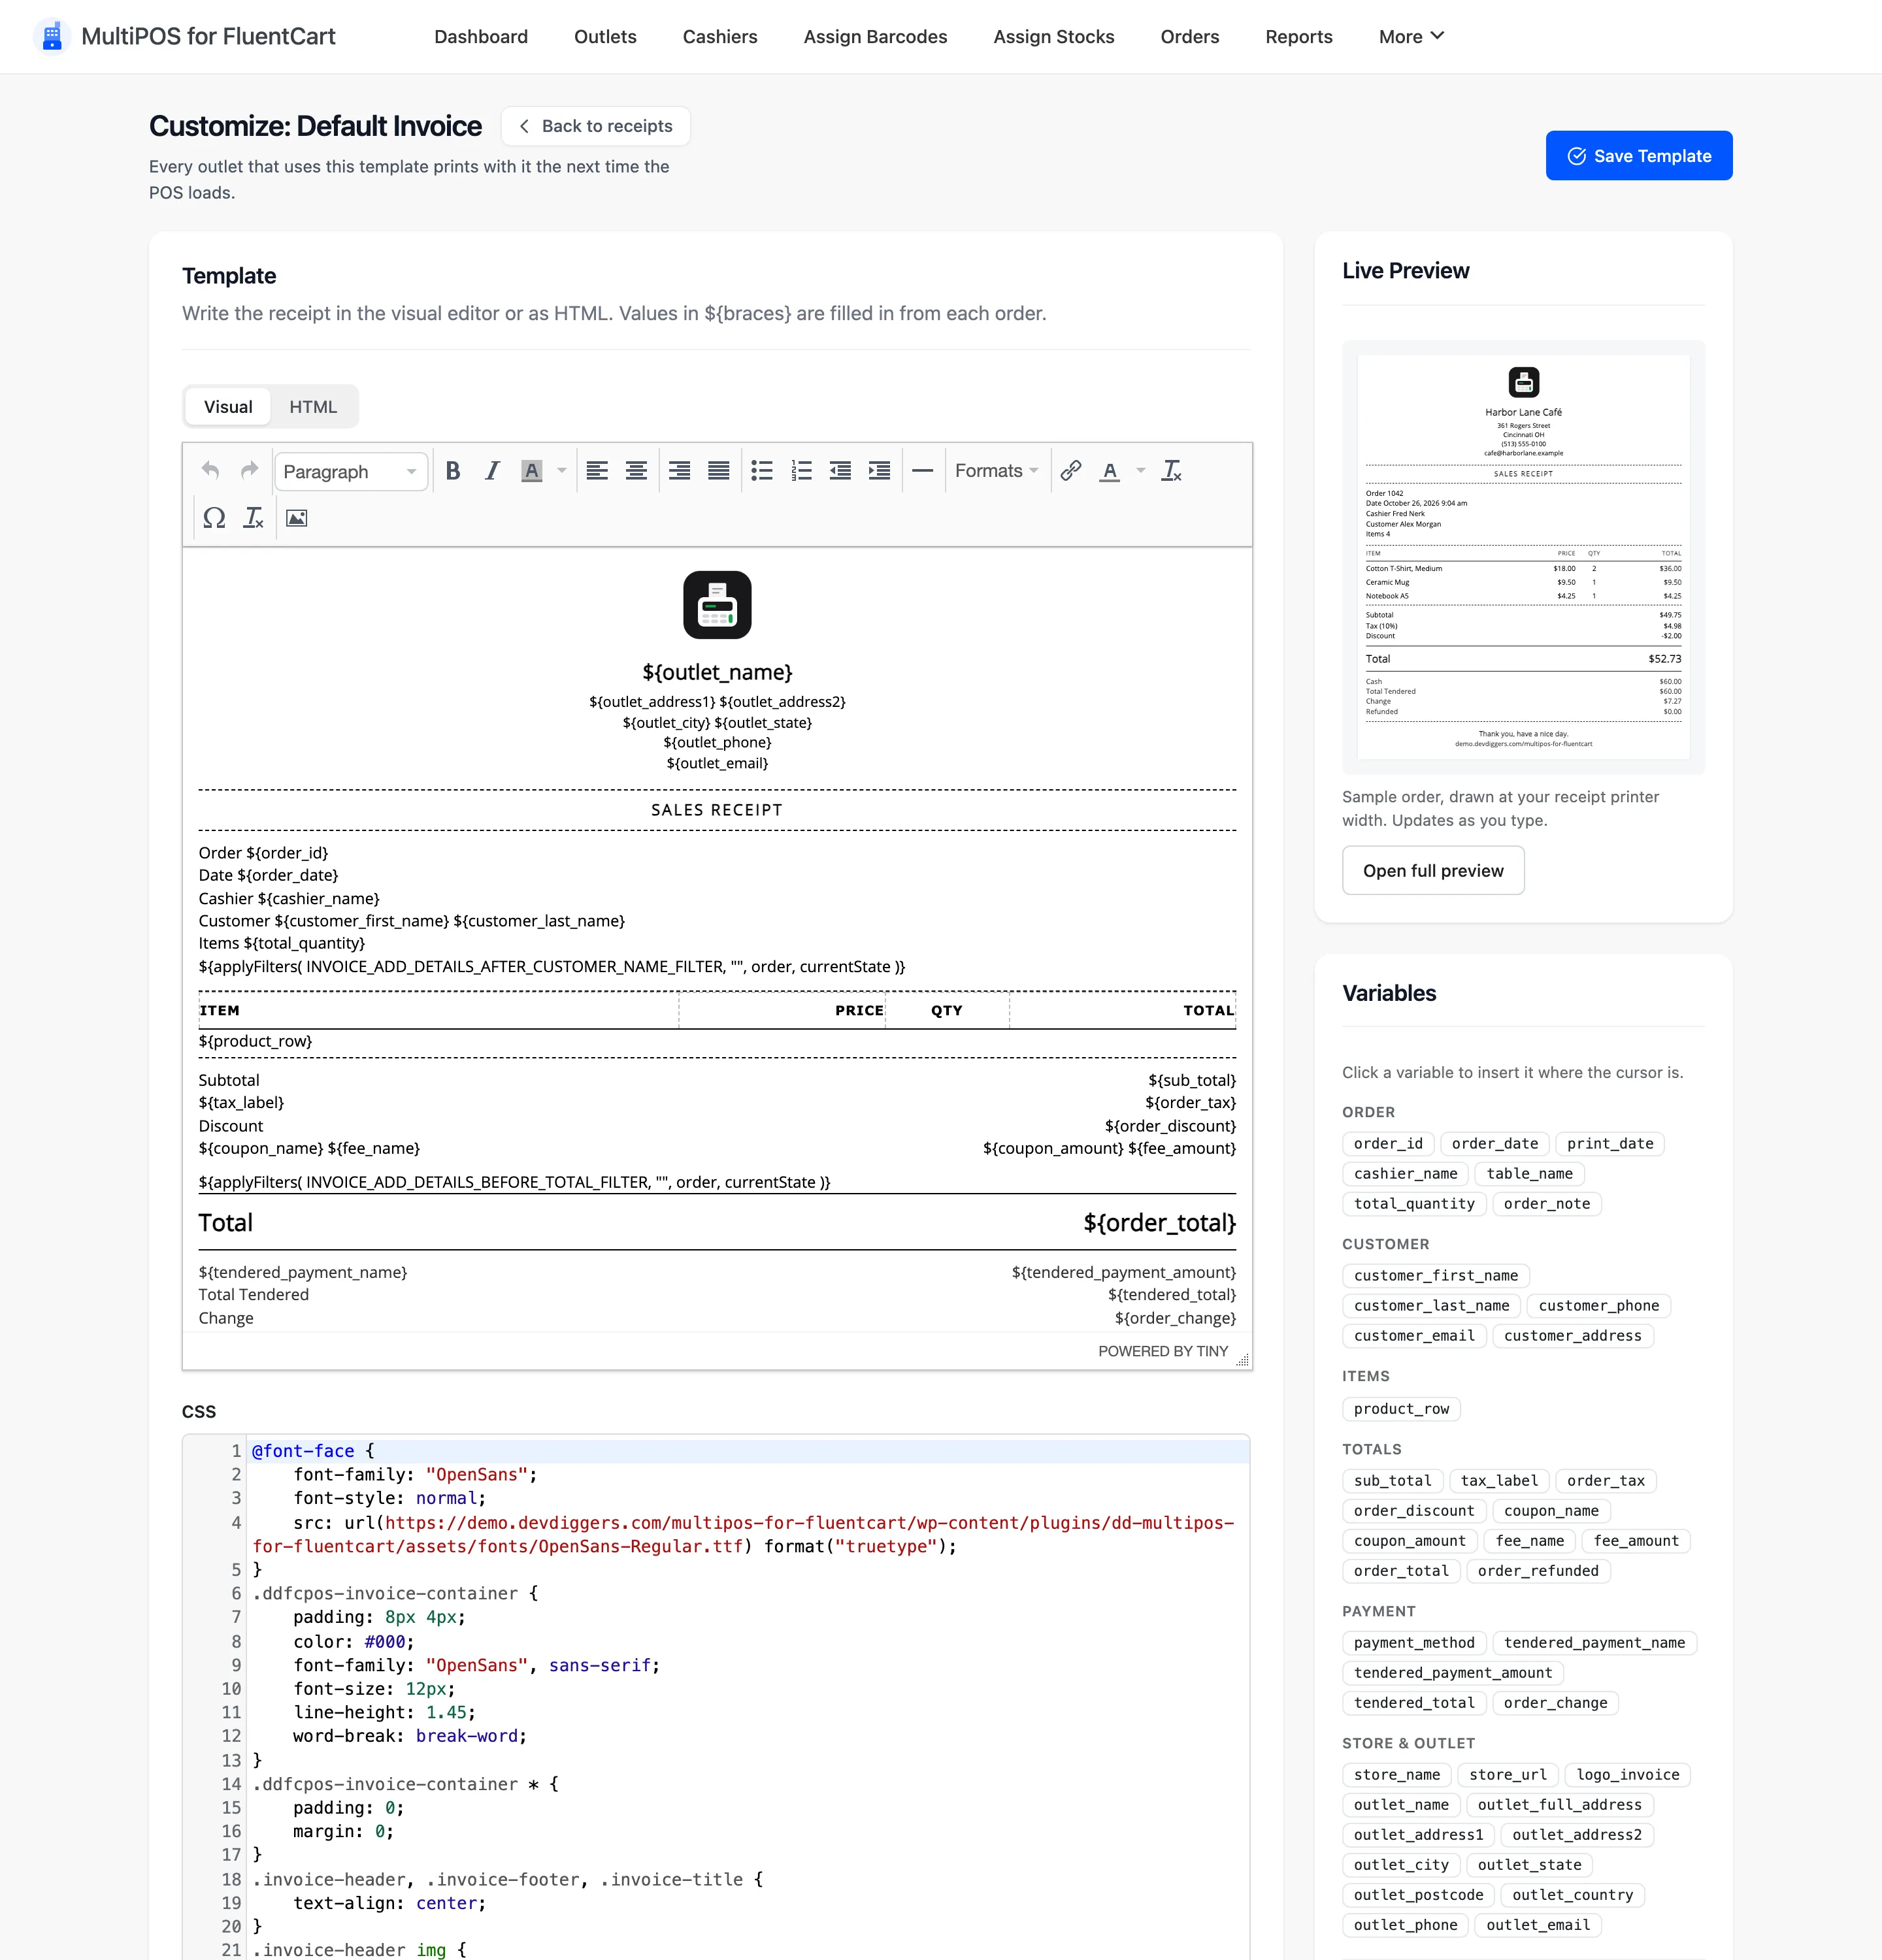Screen dimensions: 1882x1960
Task: Open the Paragraph block format dropdown
Action: [x=351, y=471]
